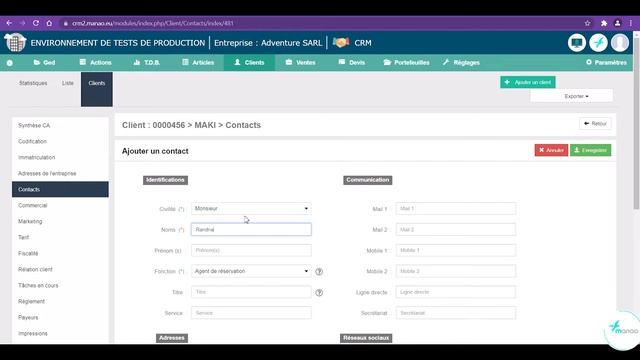
Task: Open help icon next to Titre
Action: 319,293
